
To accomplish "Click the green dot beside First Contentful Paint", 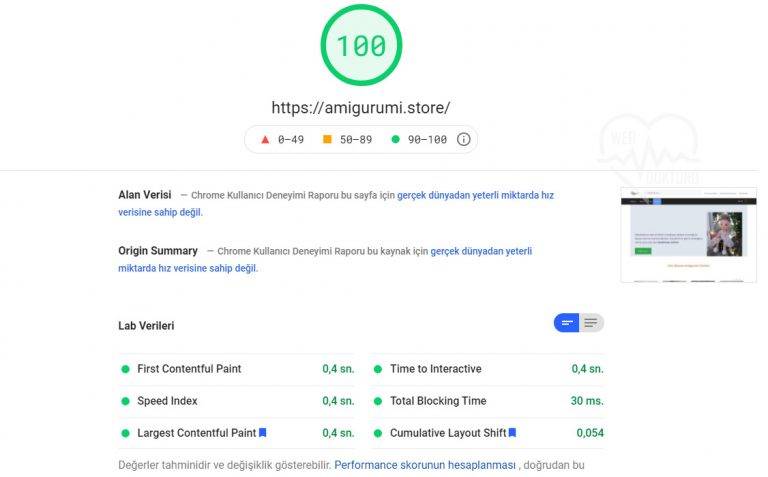I will click(125, 369).
